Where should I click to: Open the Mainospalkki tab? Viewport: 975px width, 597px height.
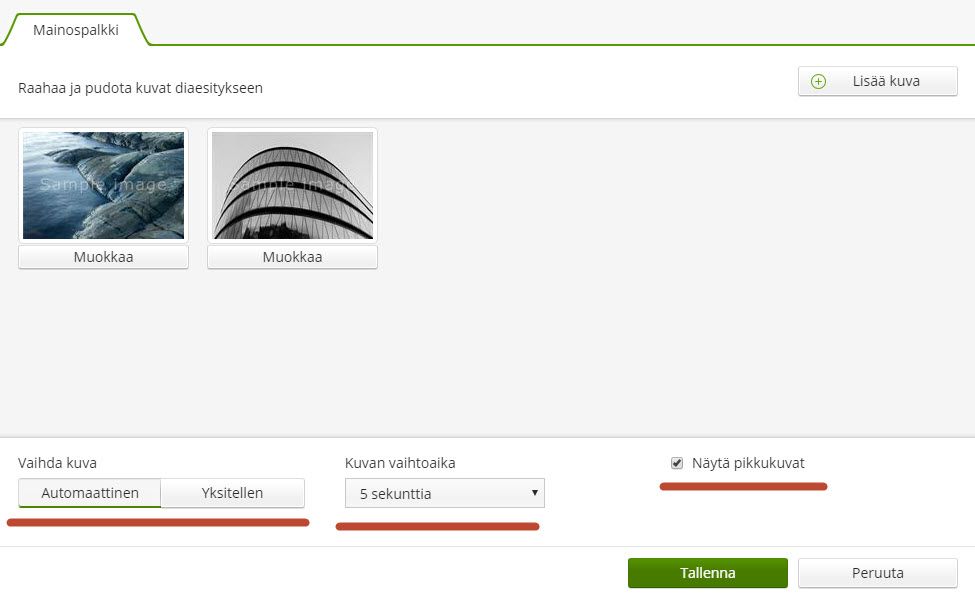[x=76, y=30]
